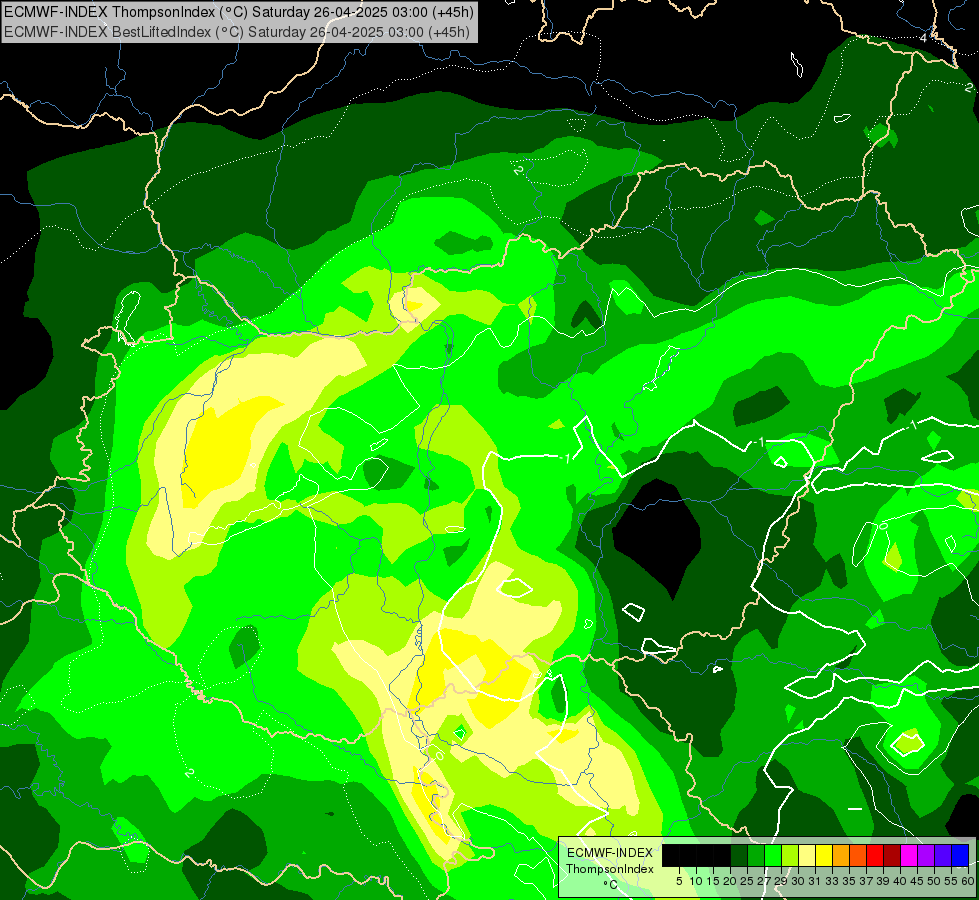Image resolution: width=979 pixels, height=900 pixels.
Task: Pick the indigo 50–55 legend swatch
Action: point(943,856)
